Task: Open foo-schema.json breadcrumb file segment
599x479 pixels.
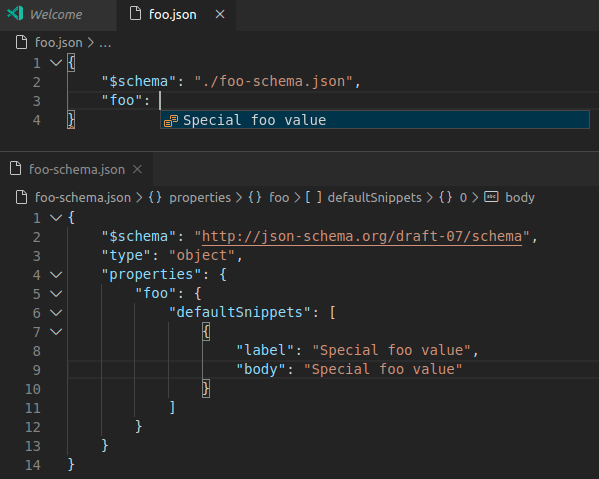Action: click(x=83, y=197)
